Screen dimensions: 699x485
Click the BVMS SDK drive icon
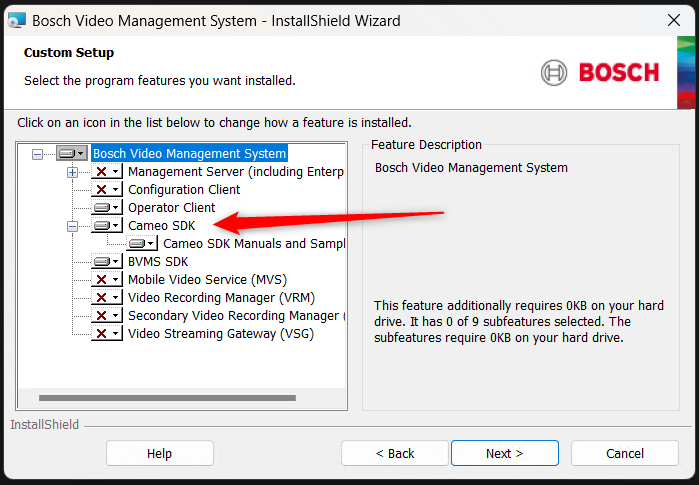tap(101, 262)
